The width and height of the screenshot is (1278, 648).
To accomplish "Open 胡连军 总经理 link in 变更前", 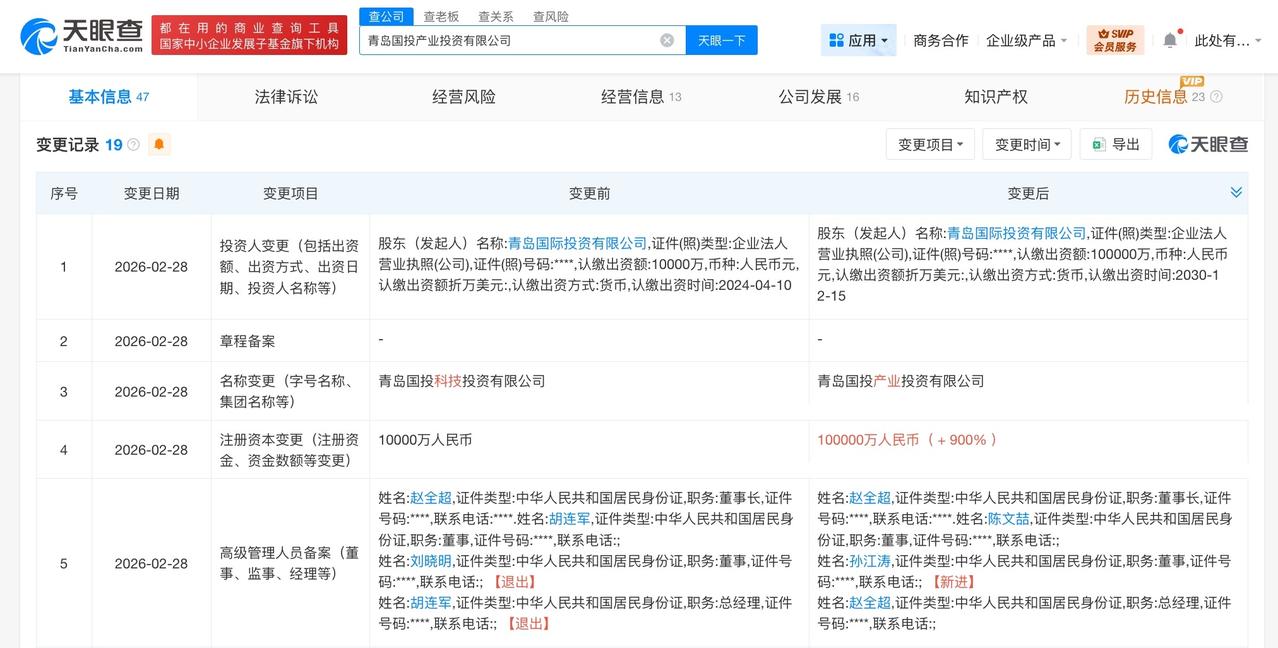I will click(x=430, y=603).
